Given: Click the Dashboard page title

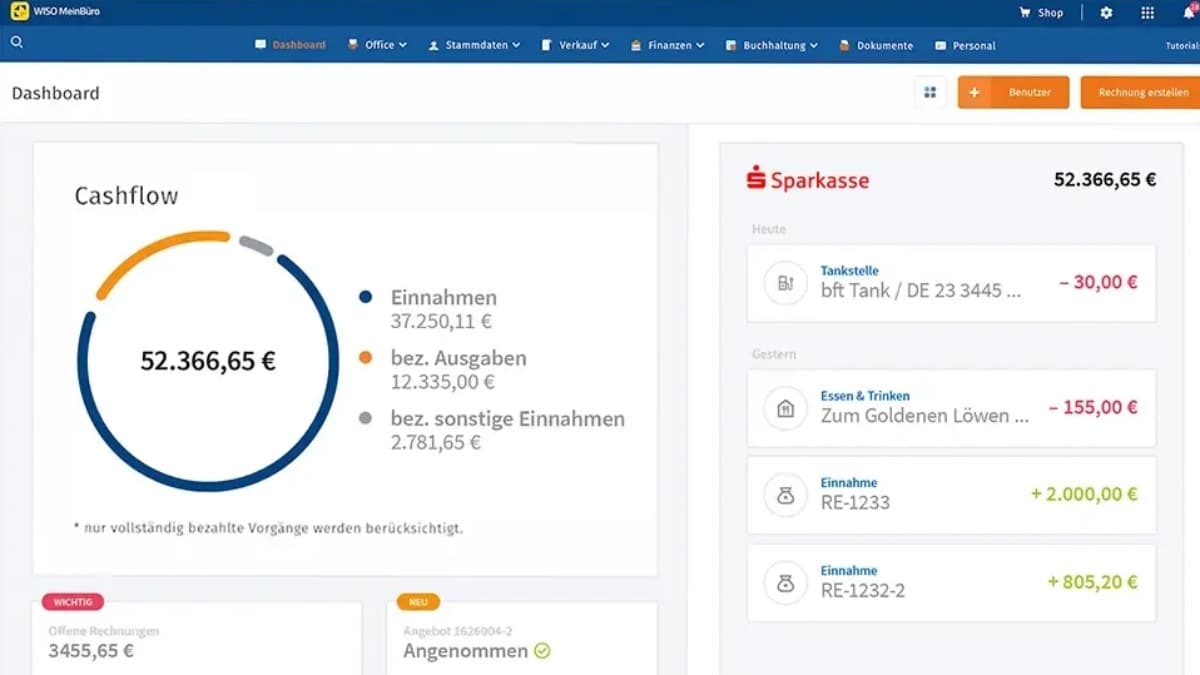Looking at the screenshot, I should pos(56,93).
